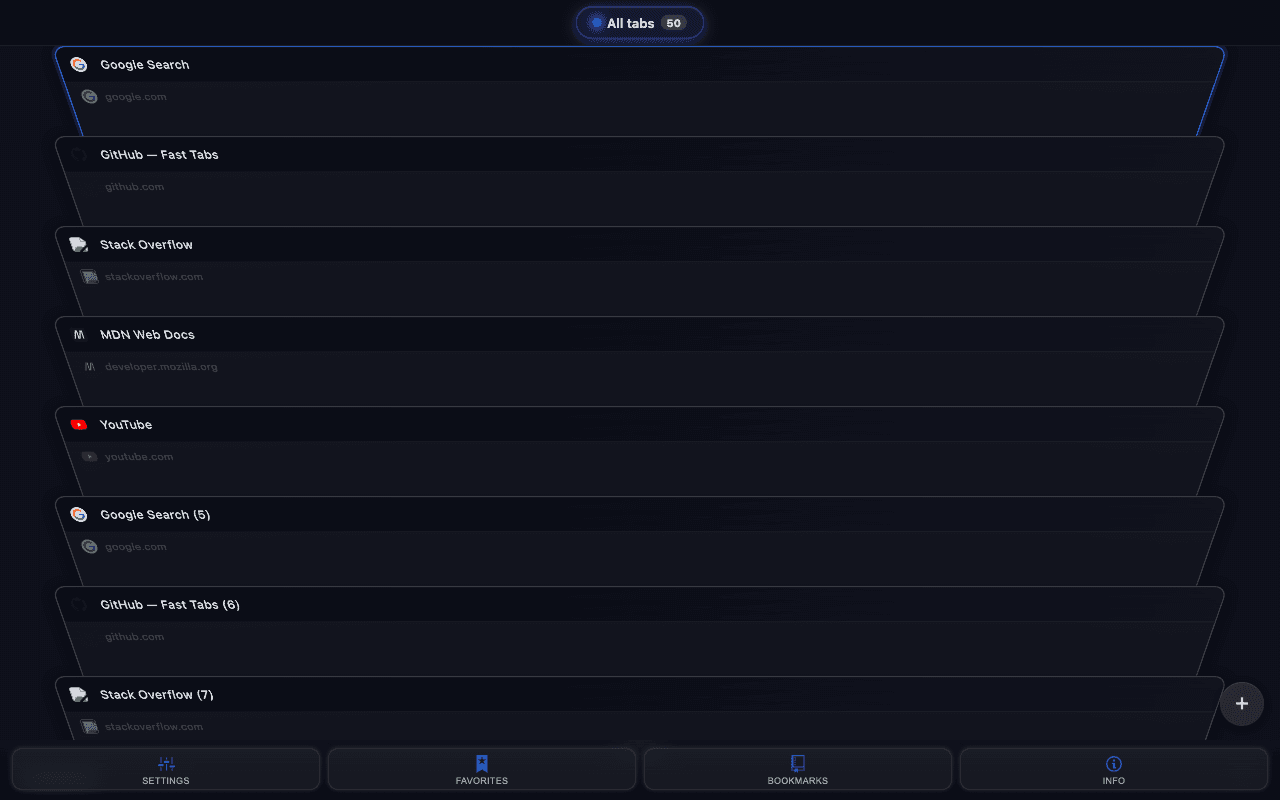Select the 'YouTube' tab title
The height and width of the screenshot is (800, 1280).
[126, 425]
